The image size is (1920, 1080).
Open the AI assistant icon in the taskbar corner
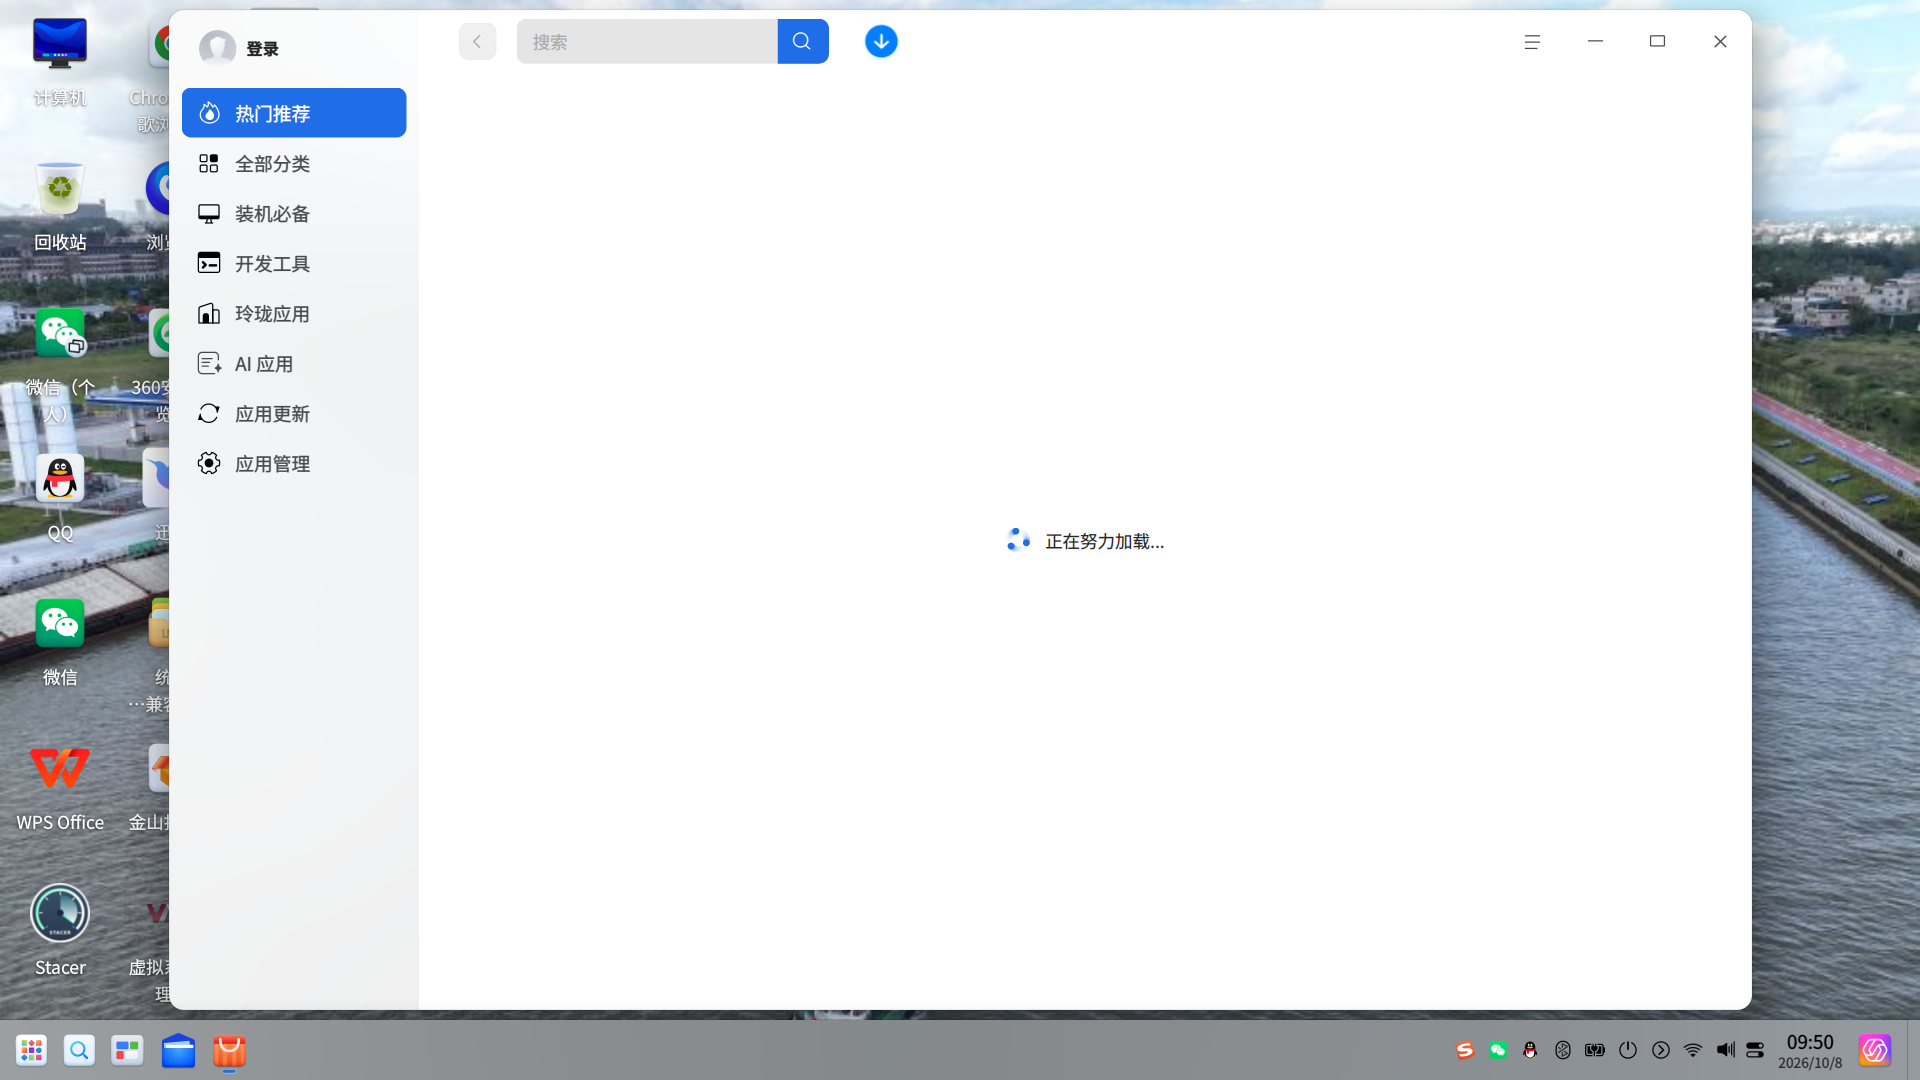(x=1874, y=1050)
